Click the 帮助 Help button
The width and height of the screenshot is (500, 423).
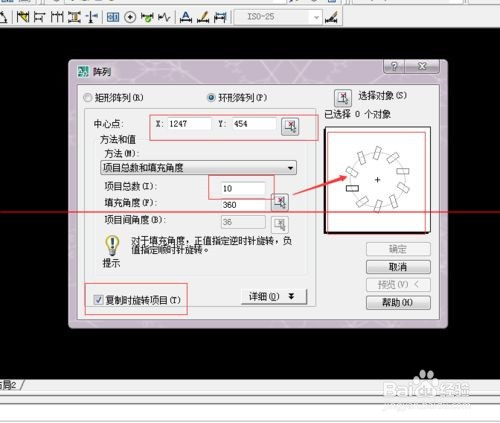tap(398, 303)
